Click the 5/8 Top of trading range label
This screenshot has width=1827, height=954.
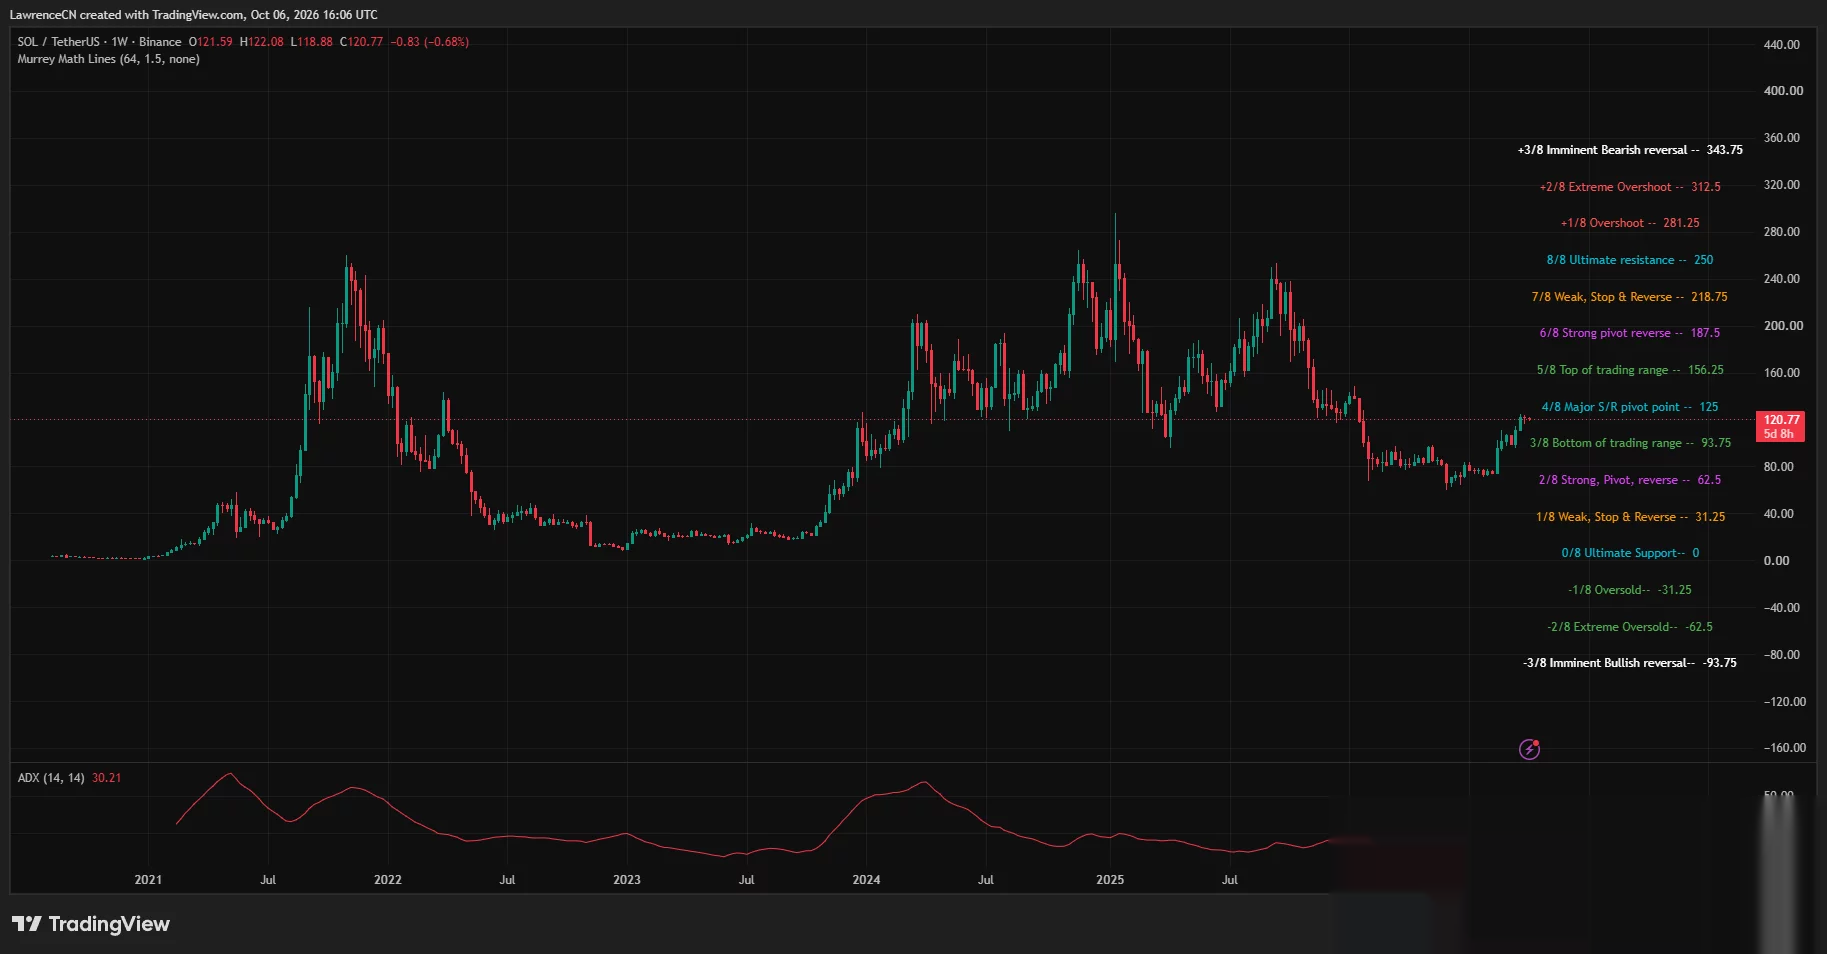1630,370
